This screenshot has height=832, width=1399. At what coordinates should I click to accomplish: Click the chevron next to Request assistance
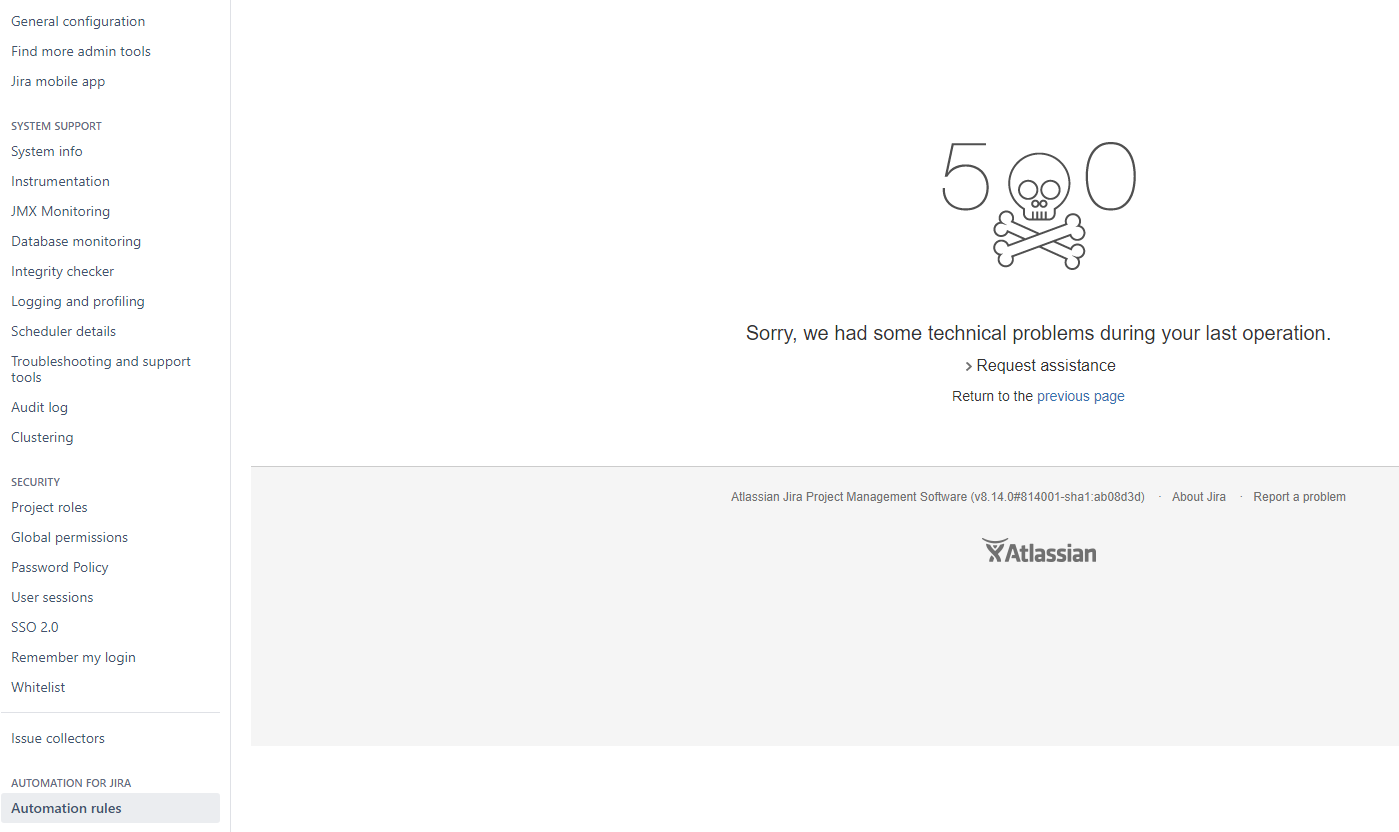[x=966, y=366]
